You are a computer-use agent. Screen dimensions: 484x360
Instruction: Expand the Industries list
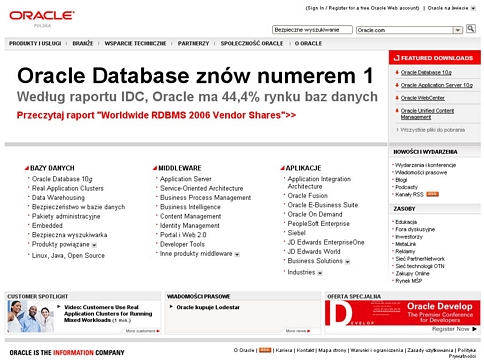[320, 273]
